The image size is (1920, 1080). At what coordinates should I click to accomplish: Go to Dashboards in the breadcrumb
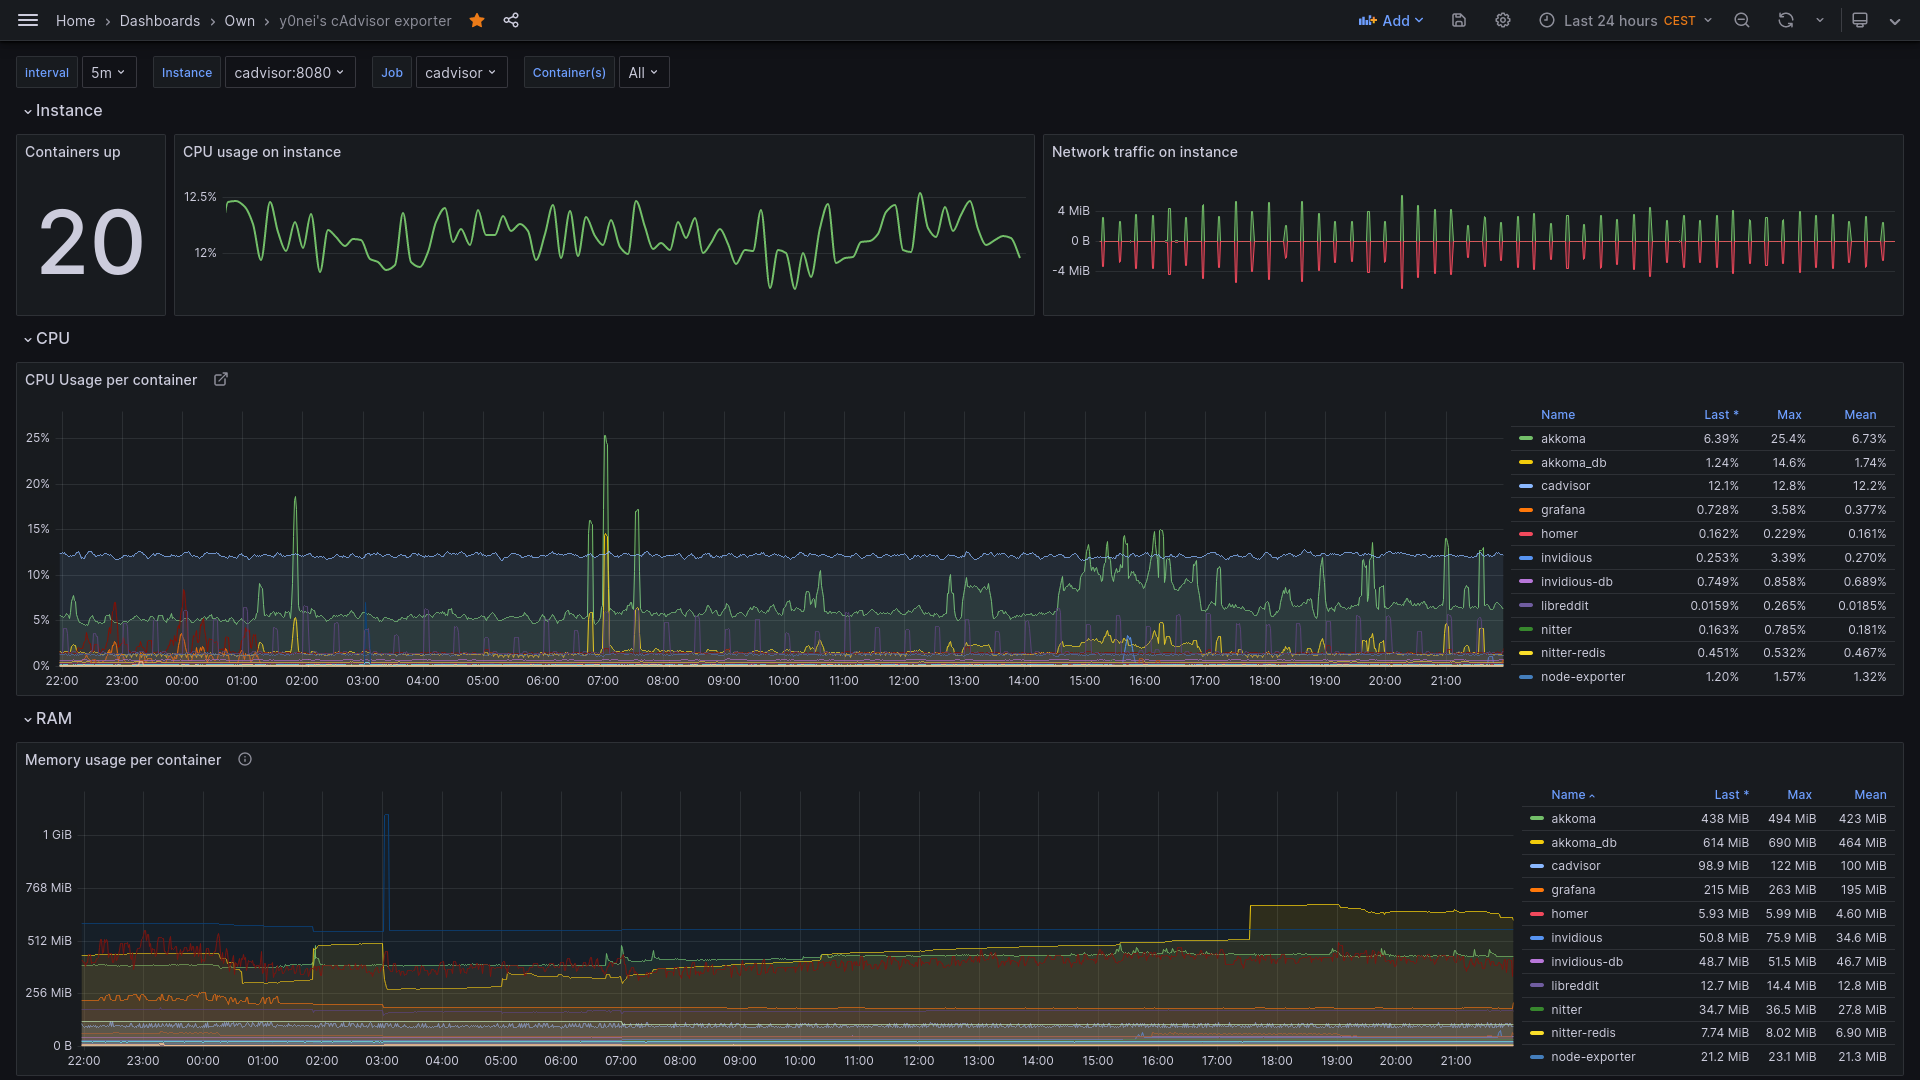click(x=160, y=20)
